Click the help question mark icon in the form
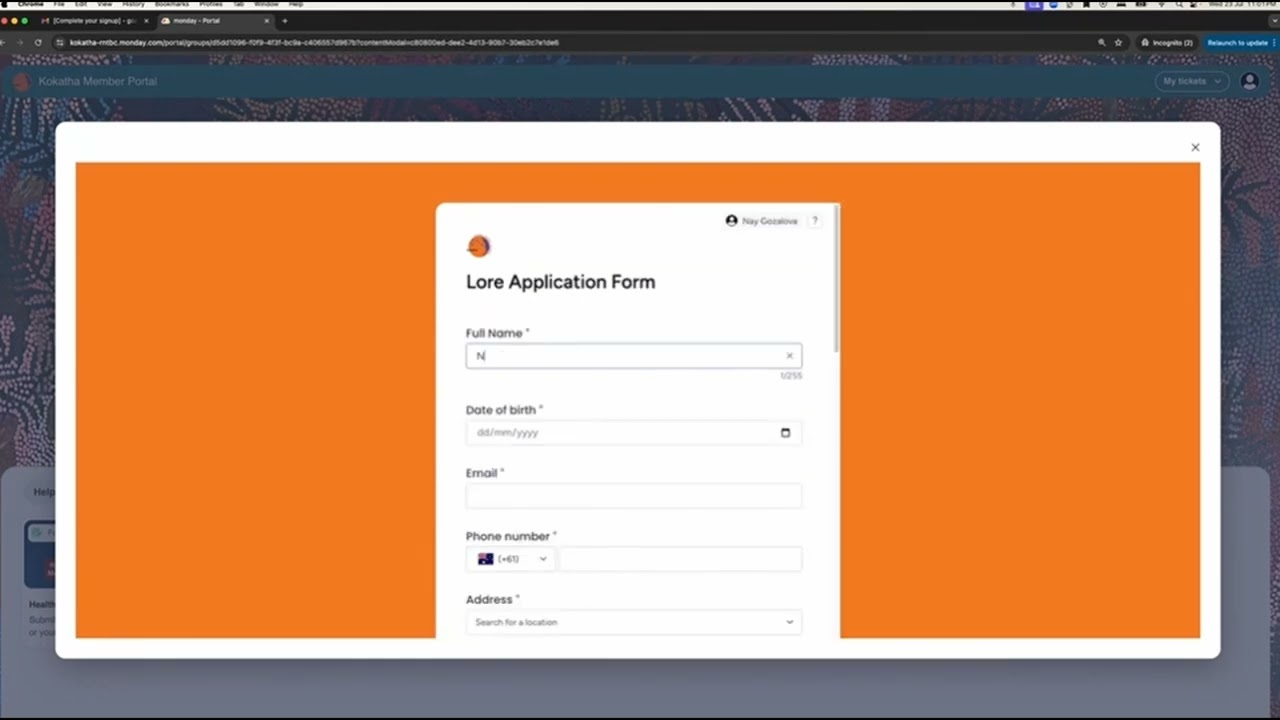1280x720 pixels. [x=815, y=221]
